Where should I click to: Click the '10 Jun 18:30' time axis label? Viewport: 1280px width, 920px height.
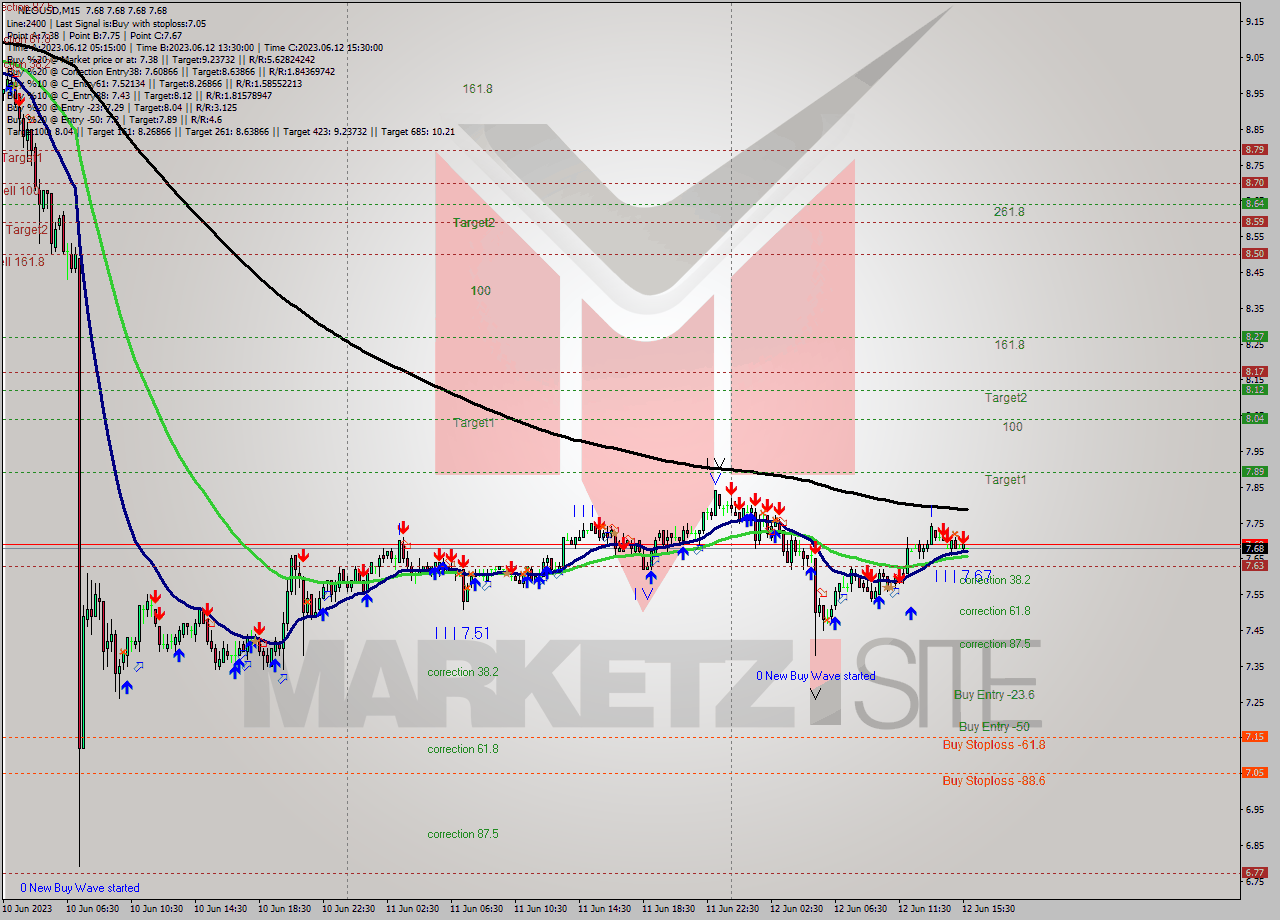pos(284,909)
